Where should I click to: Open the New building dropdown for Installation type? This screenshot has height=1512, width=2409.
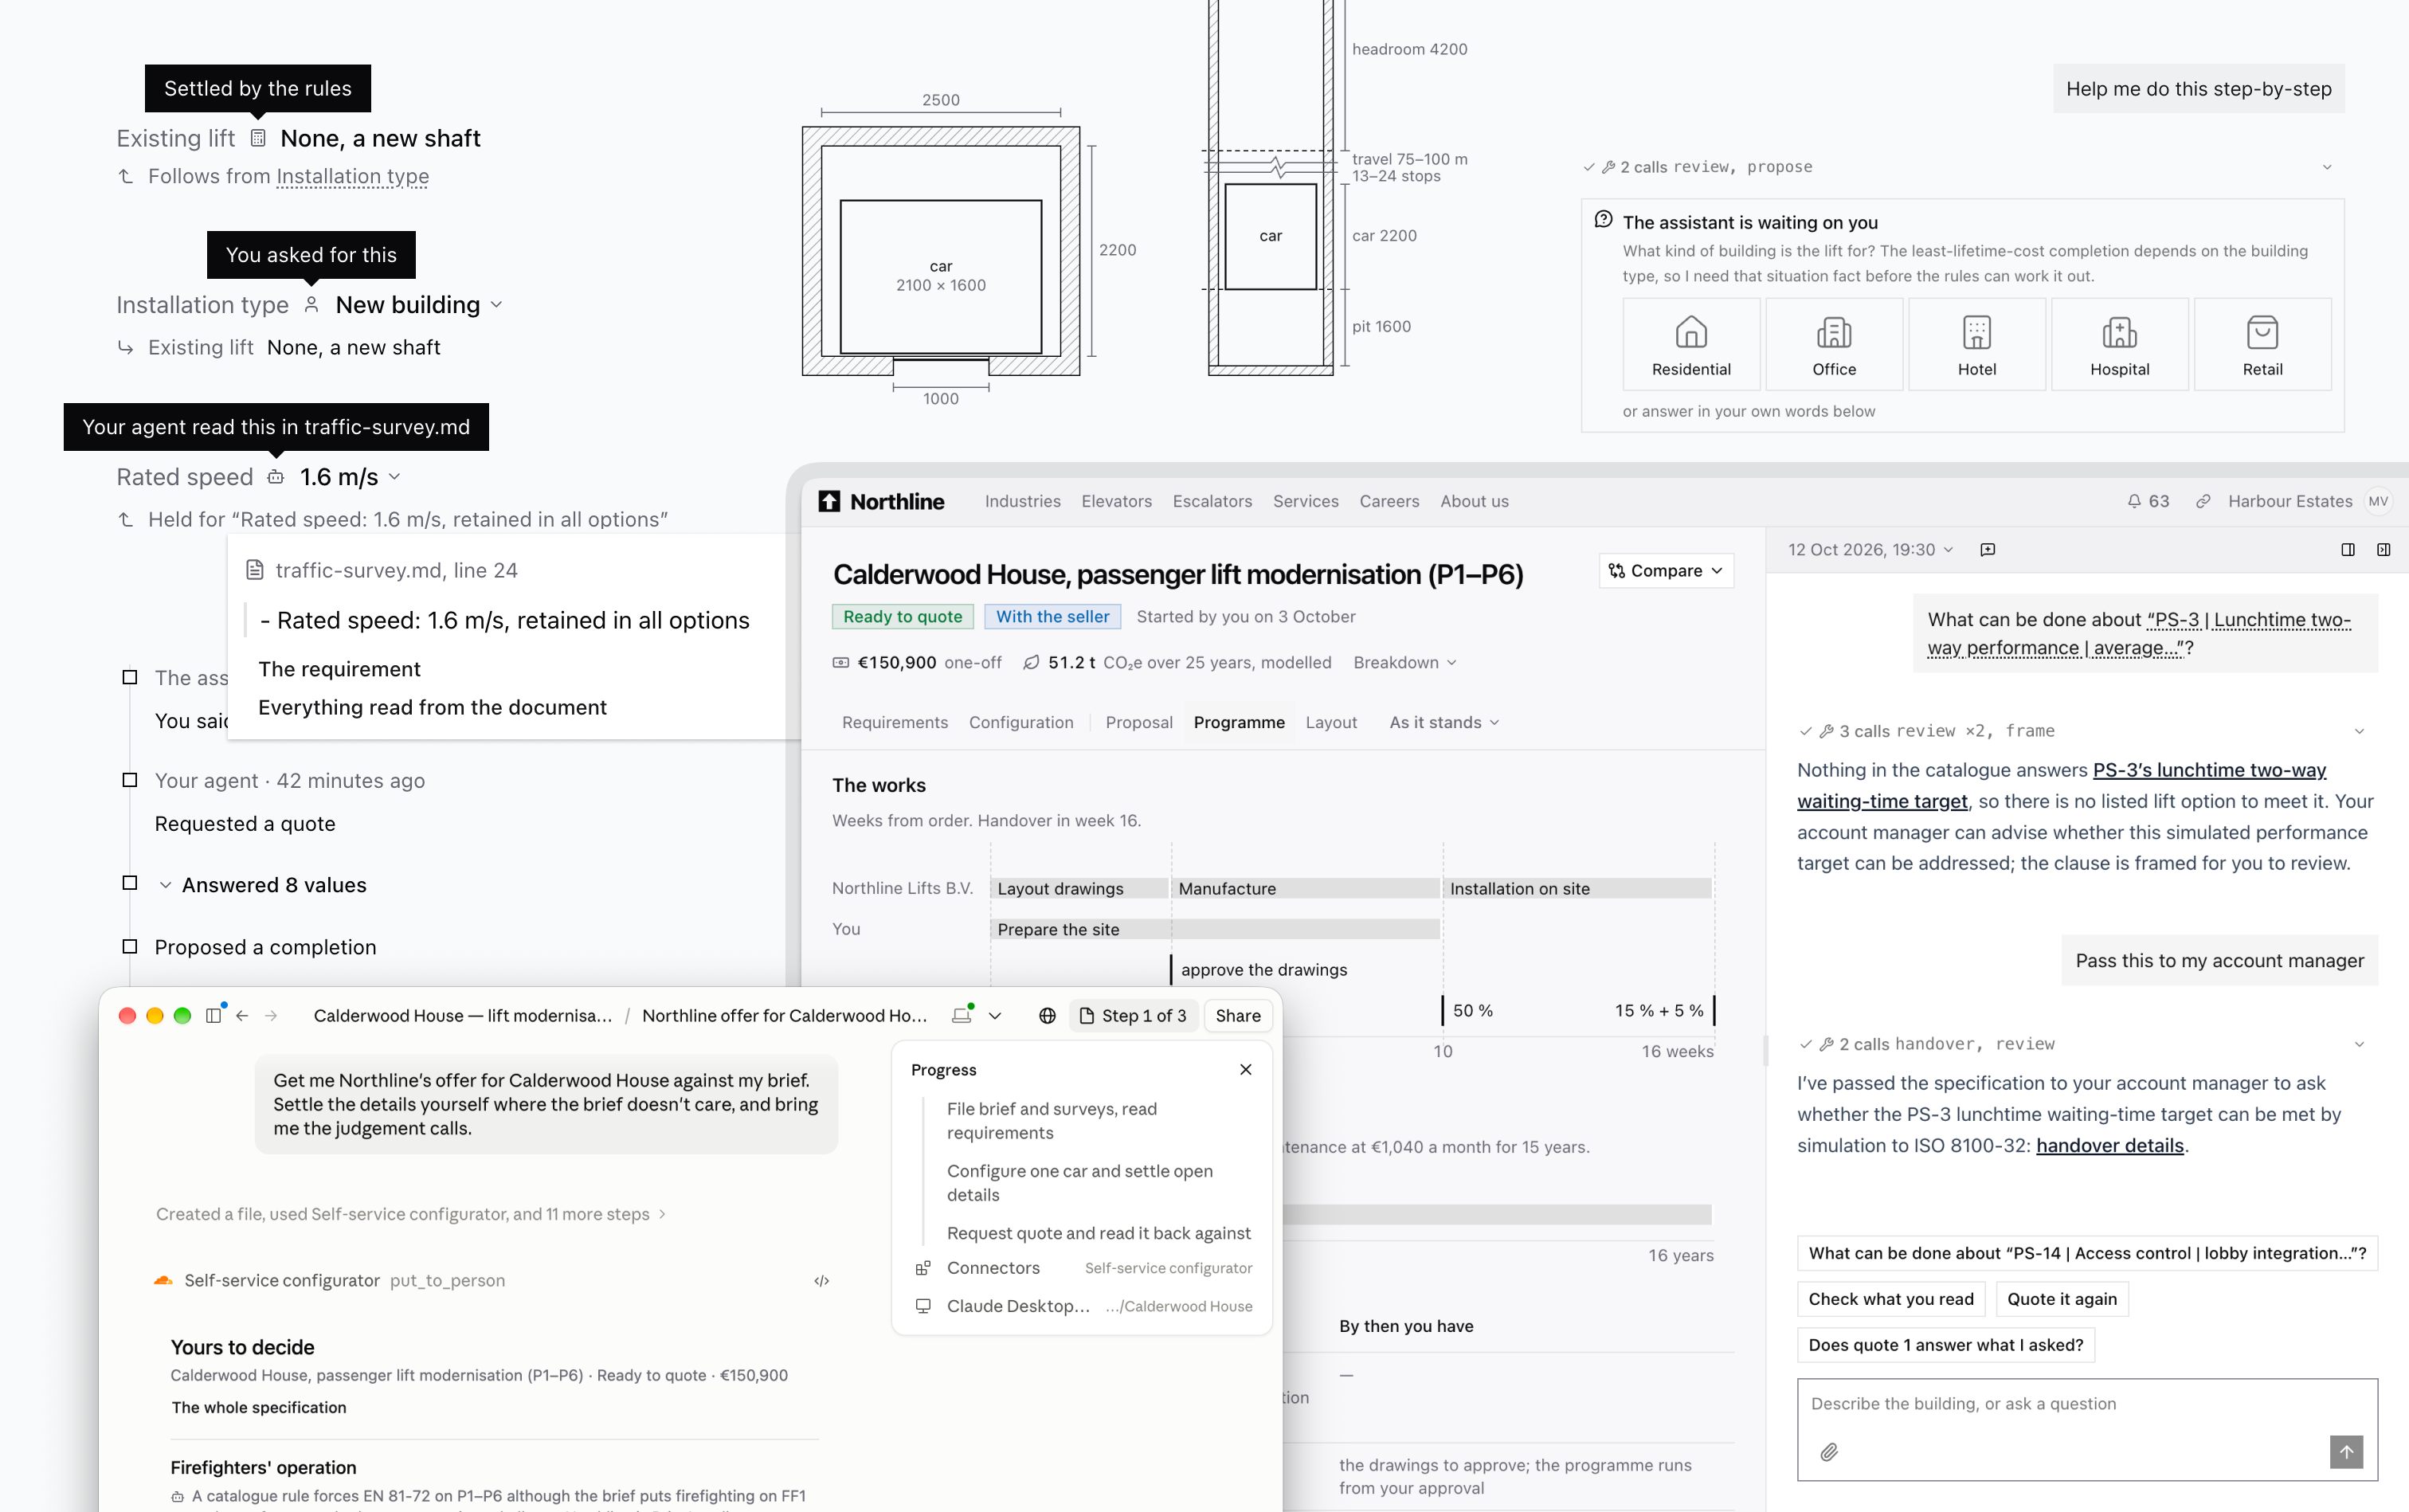click(418, 304)
